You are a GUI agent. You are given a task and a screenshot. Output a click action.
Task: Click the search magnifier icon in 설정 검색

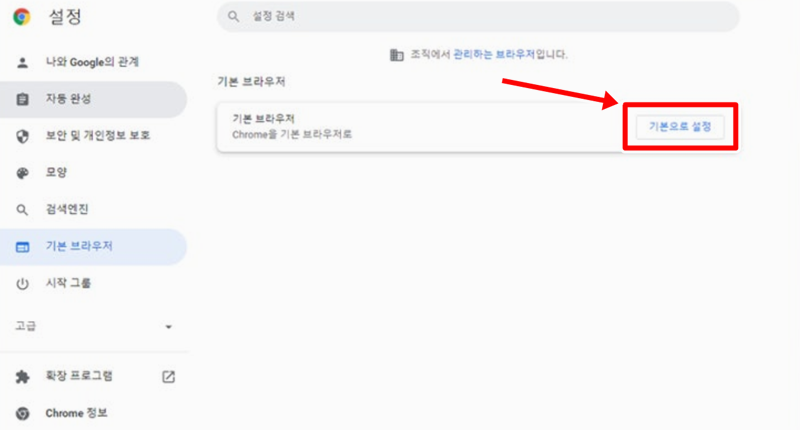233,16
